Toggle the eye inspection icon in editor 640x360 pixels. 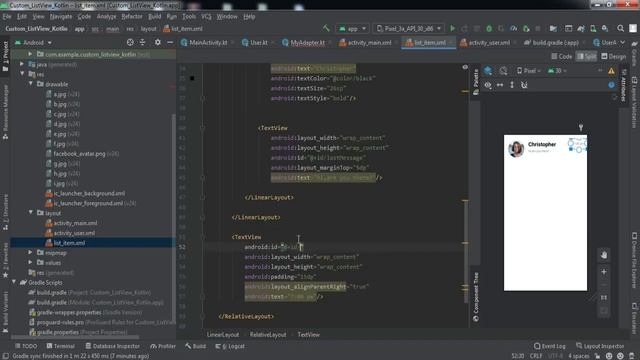[465, 67]
